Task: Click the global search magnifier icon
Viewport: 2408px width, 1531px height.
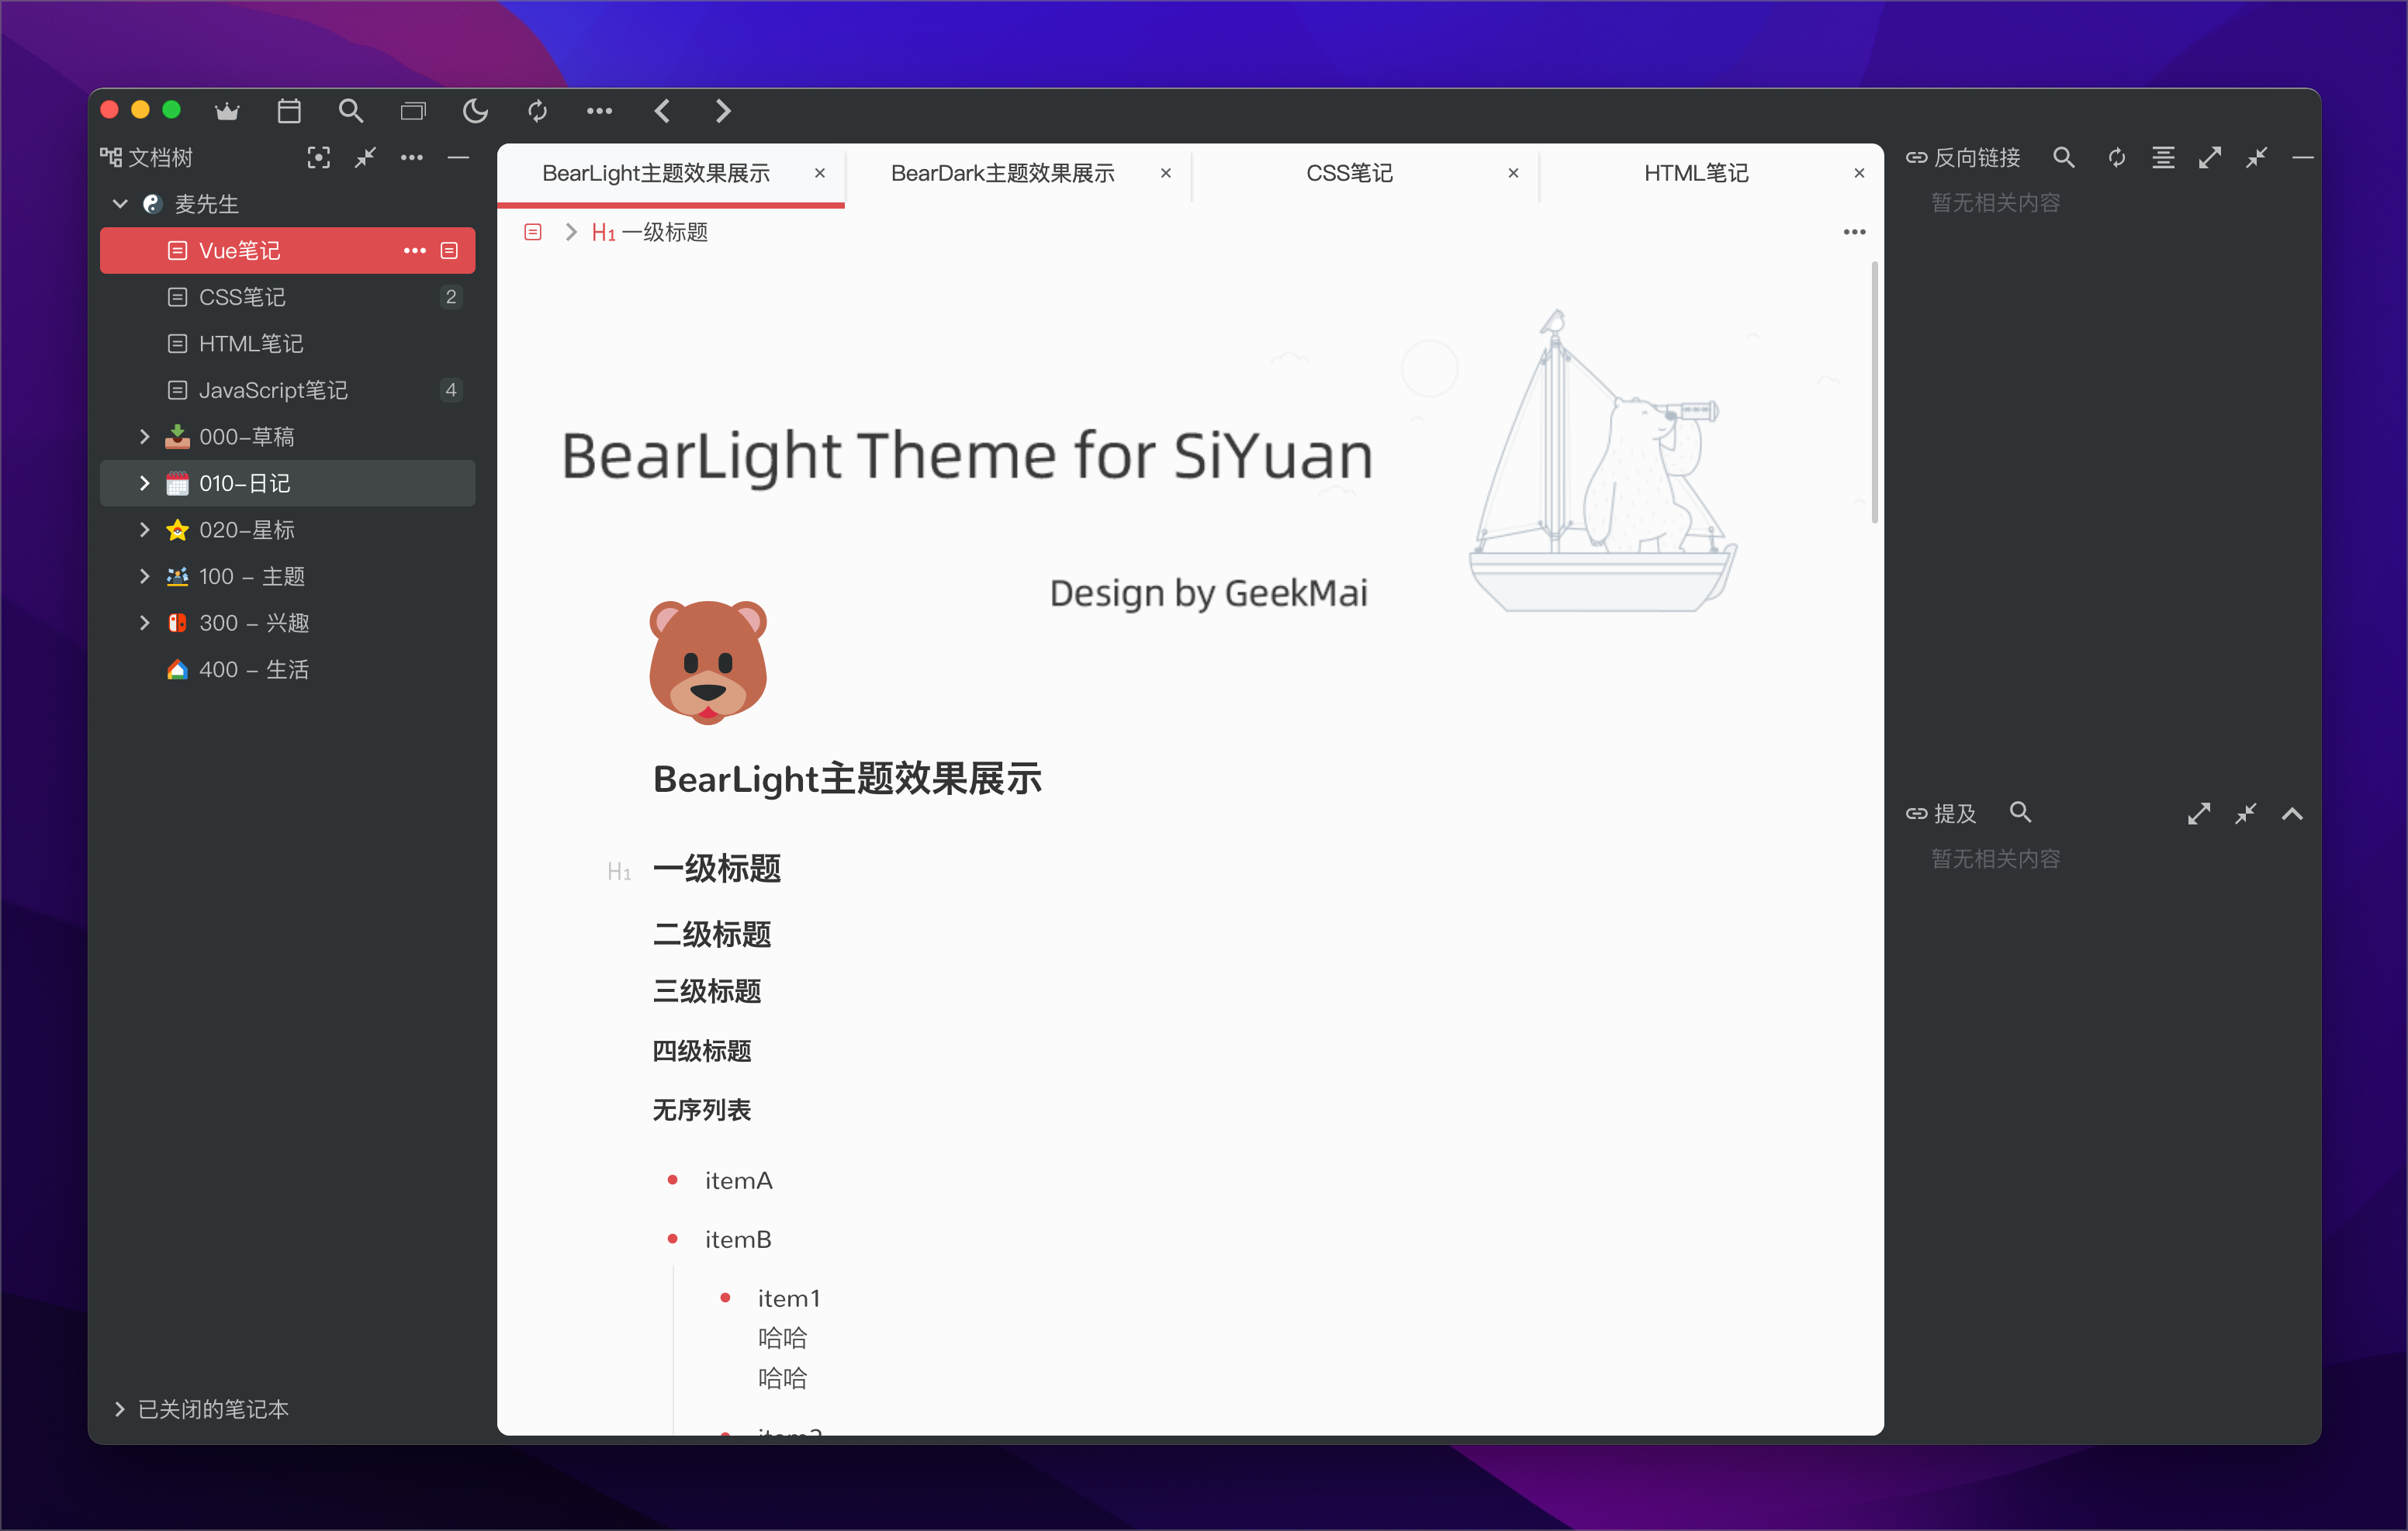Action: coord(350,111)
